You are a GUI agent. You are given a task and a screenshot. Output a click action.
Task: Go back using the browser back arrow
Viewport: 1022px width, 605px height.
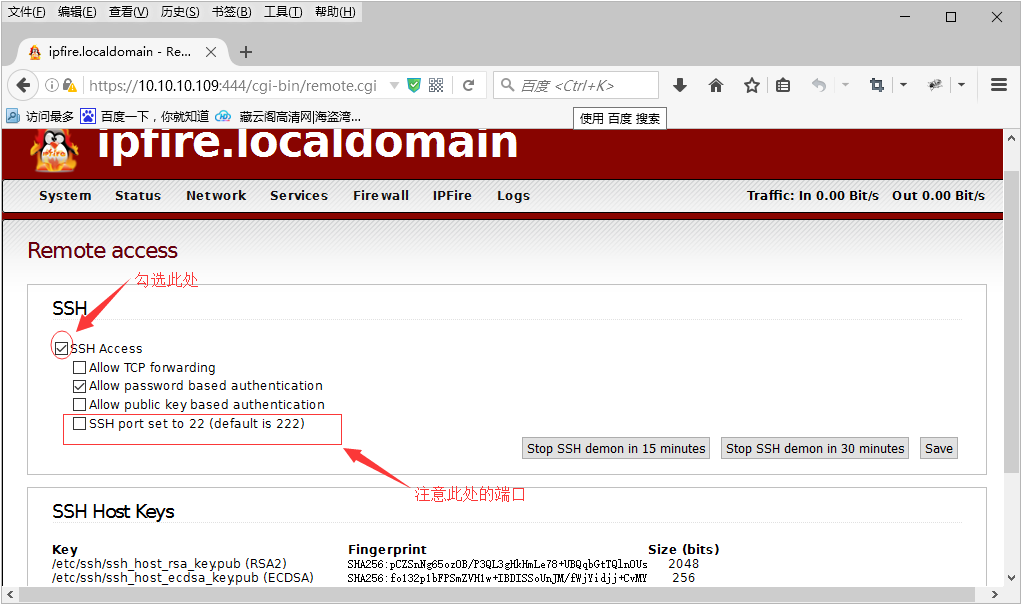pos(23,85)
